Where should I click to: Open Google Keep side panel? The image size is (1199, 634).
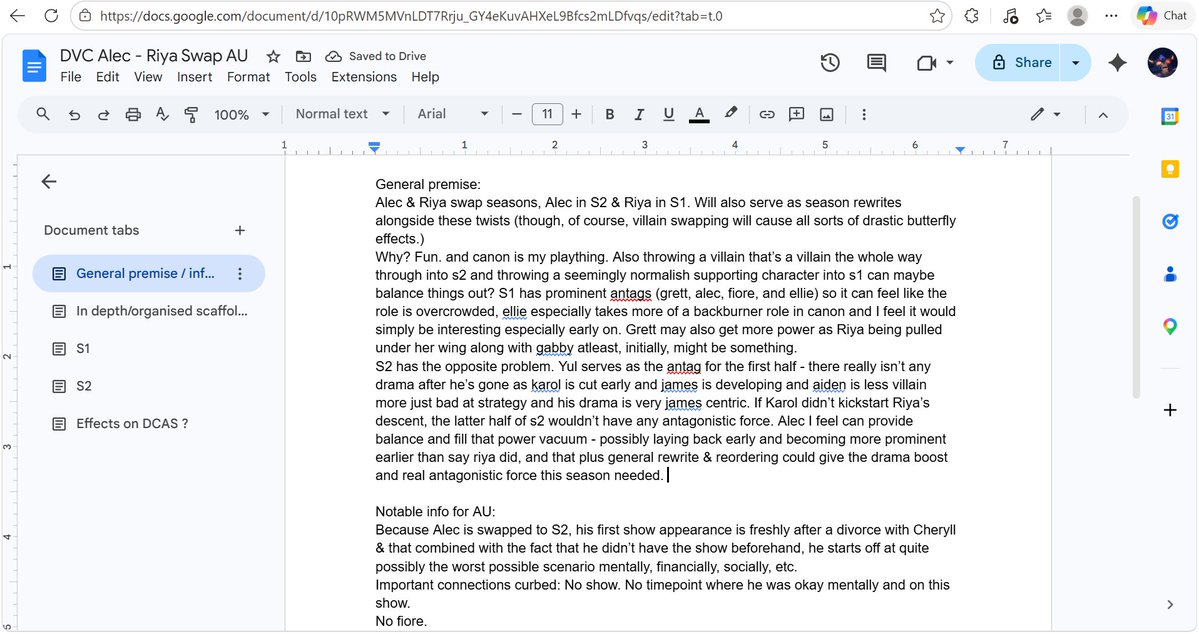point(1170,169)
